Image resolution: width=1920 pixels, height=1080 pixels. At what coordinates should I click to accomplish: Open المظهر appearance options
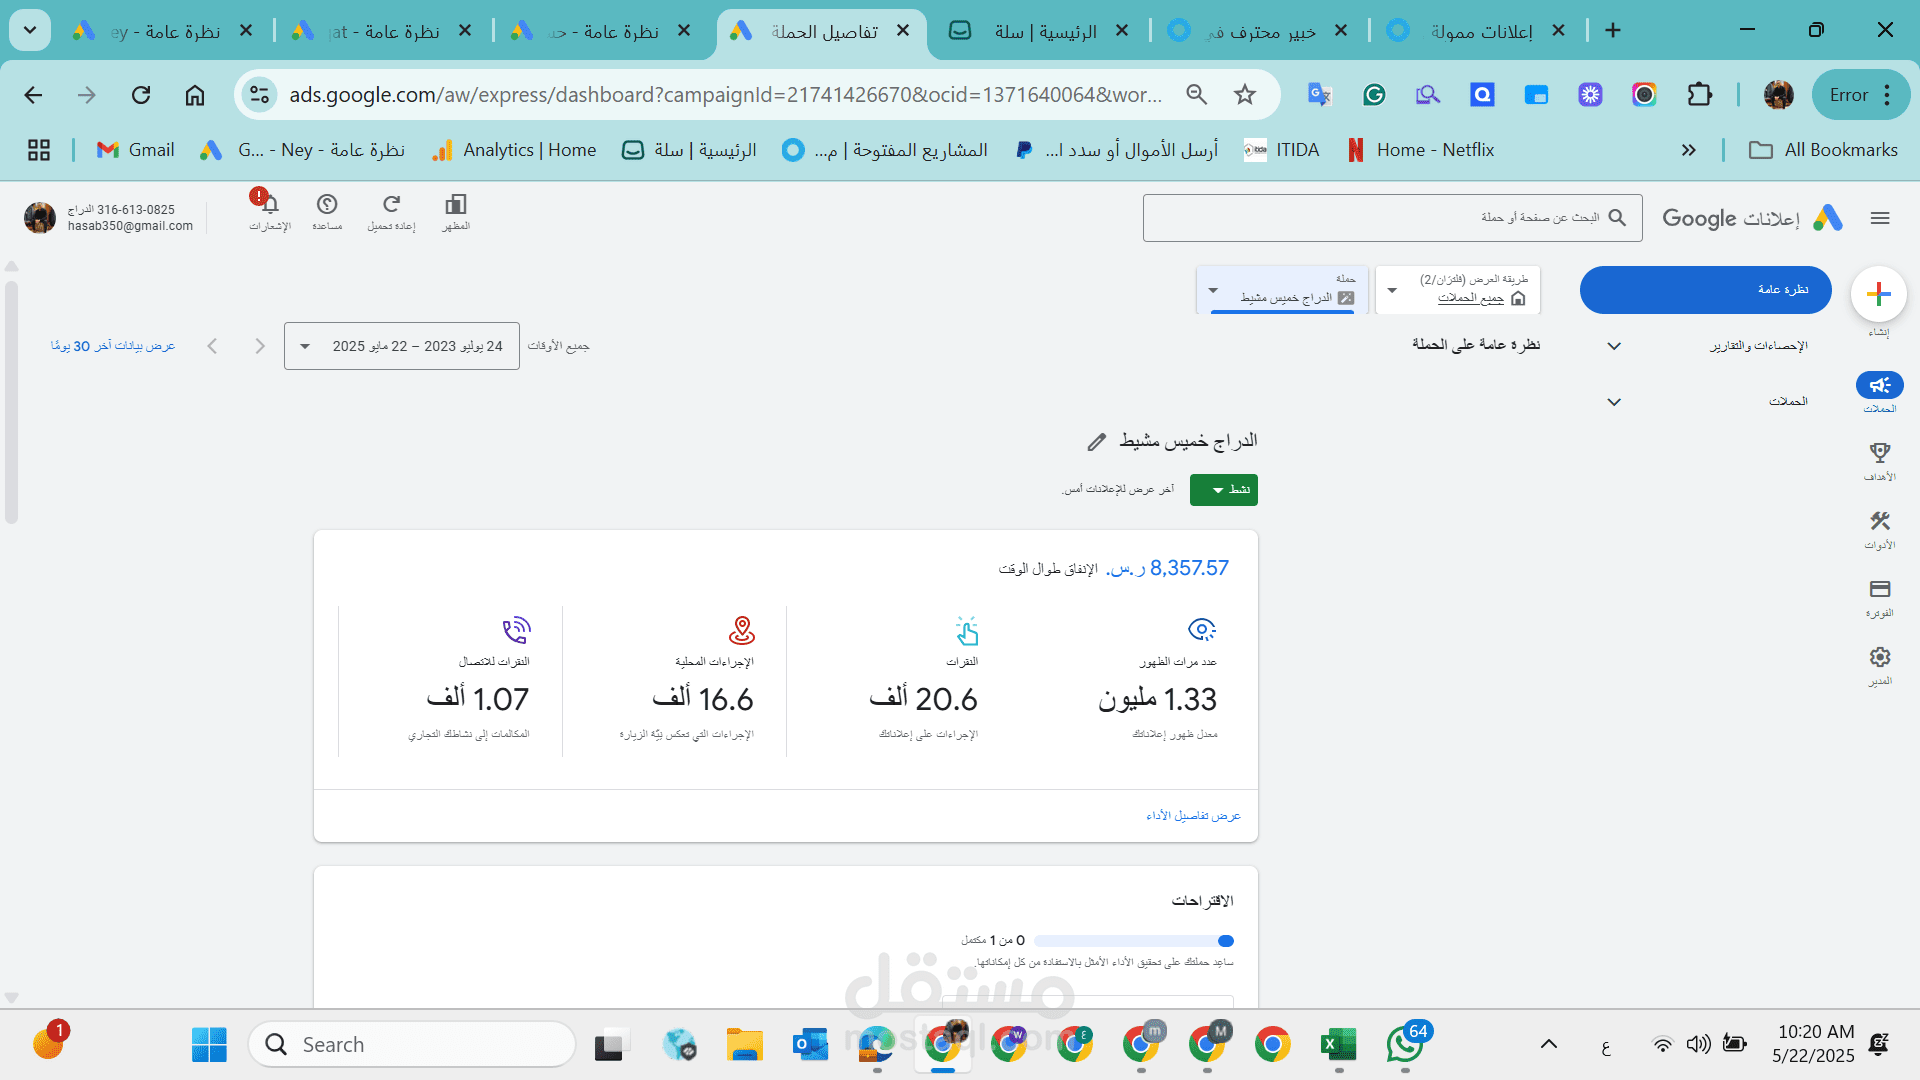[x=455, y=207]
